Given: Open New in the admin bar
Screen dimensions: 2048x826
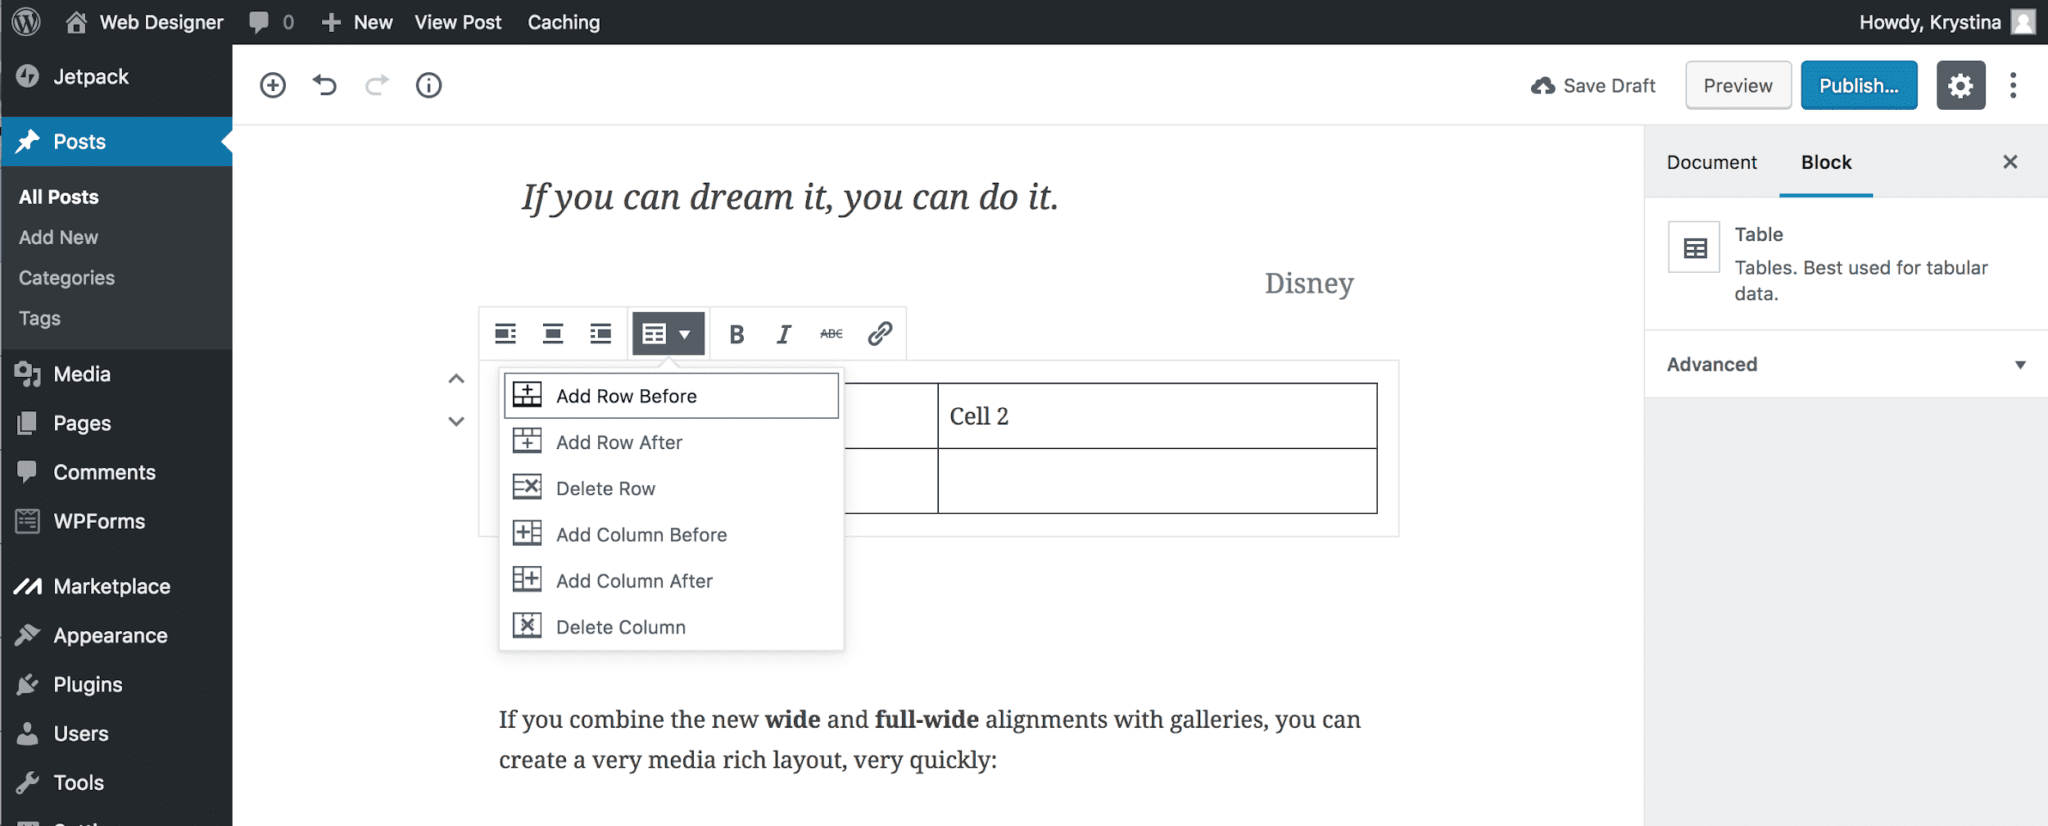Looking at the screenshot, I should (357, 22).
